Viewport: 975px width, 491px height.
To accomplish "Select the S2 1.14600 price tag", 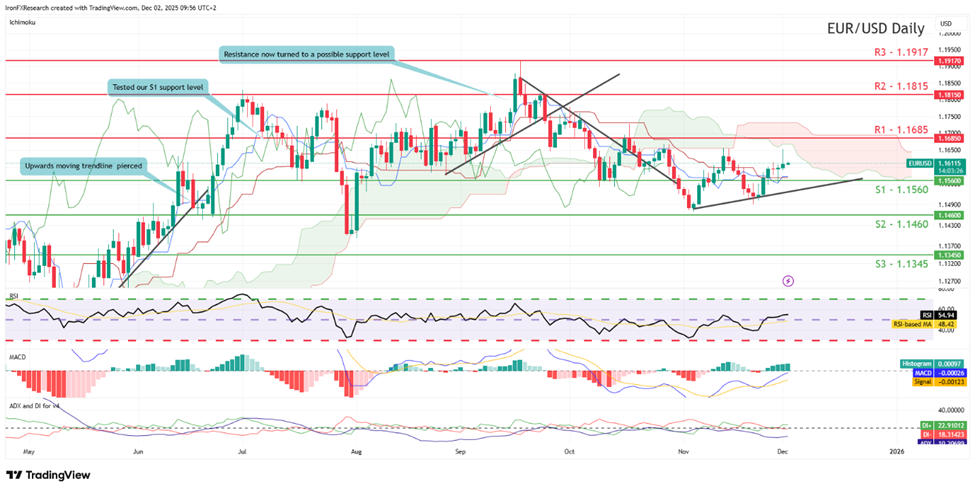I will tap(947, 215).
